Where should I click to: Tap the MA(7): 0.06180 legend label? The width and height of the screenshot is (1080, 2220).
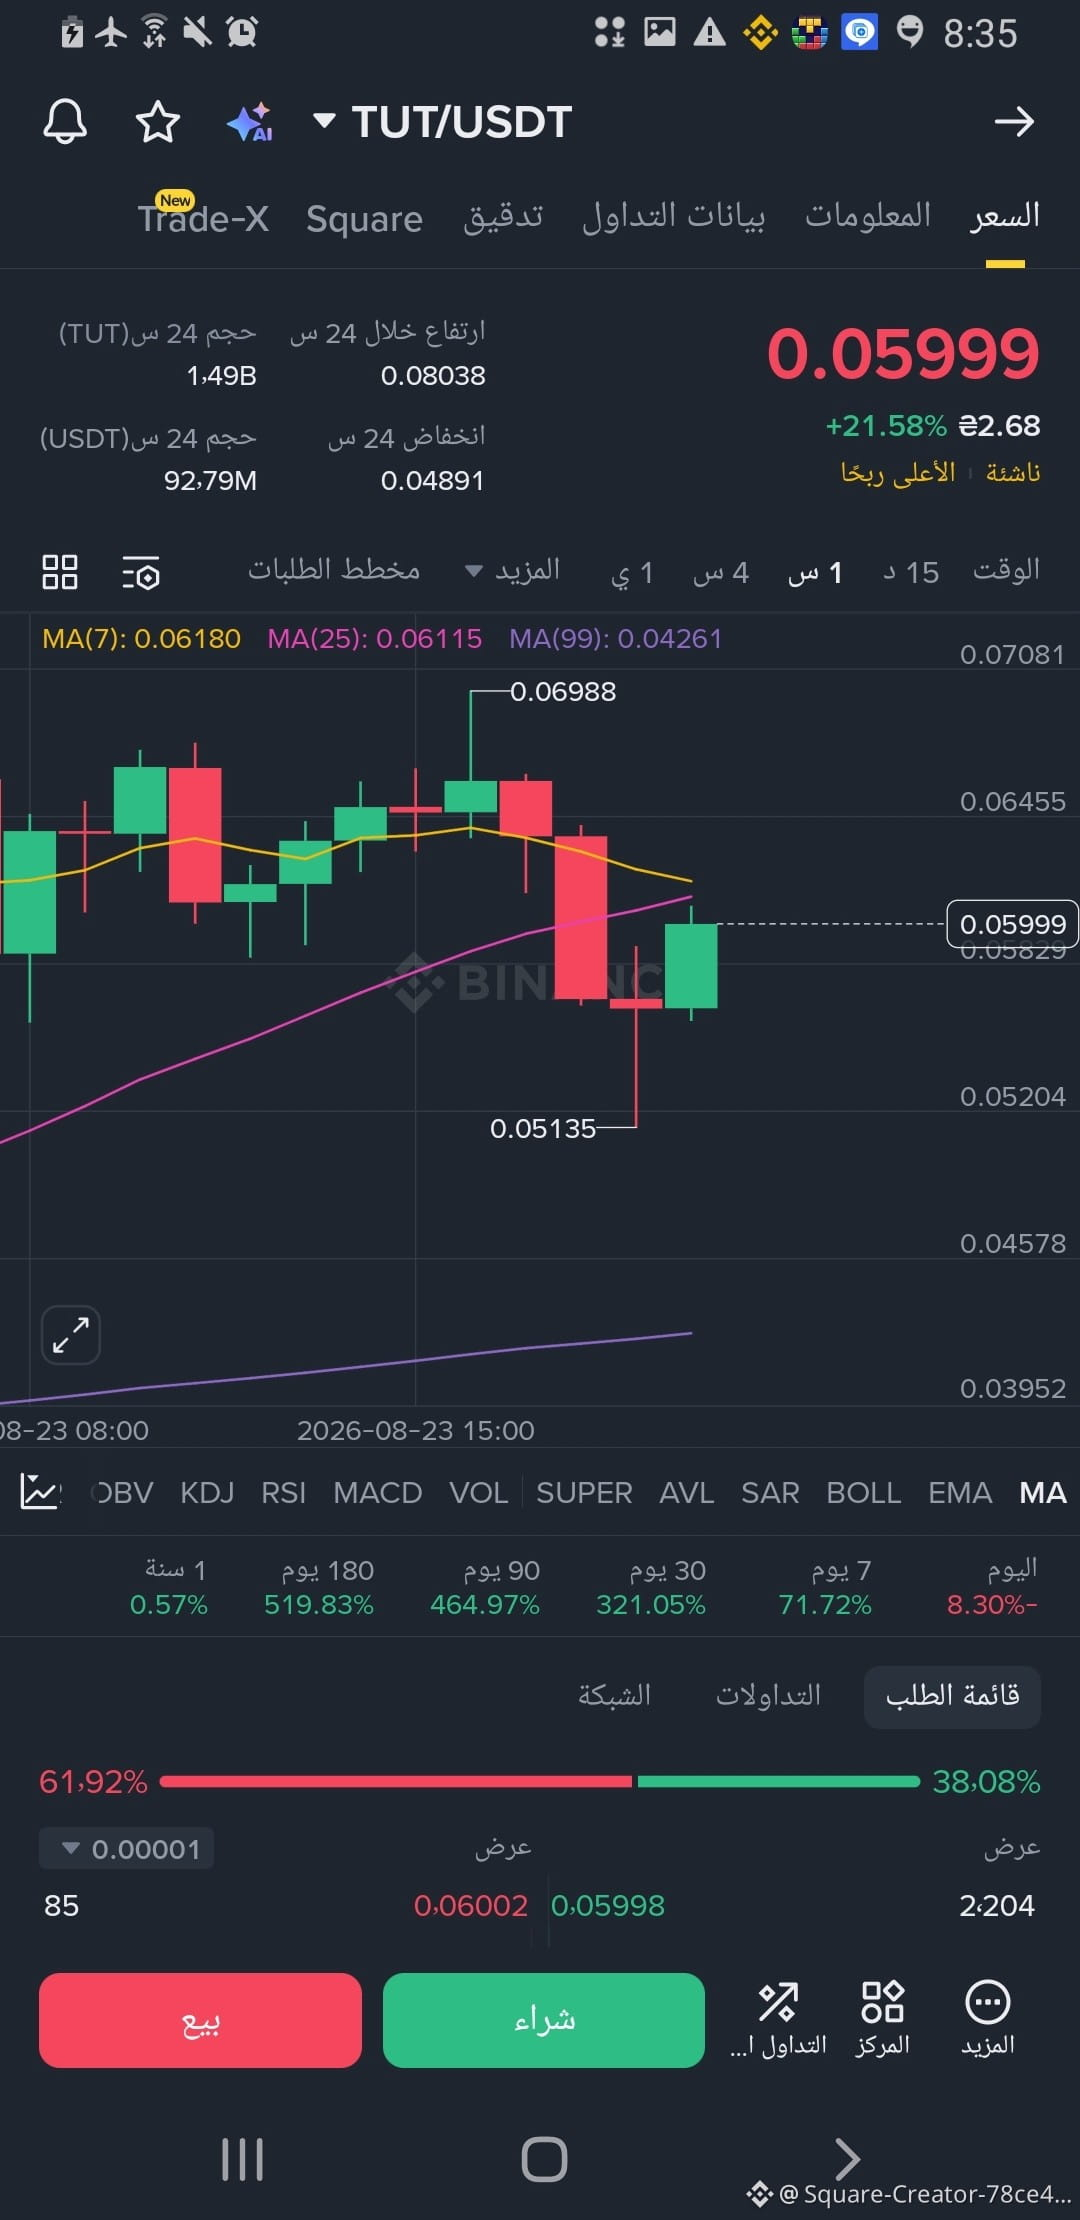coord(141,638)
